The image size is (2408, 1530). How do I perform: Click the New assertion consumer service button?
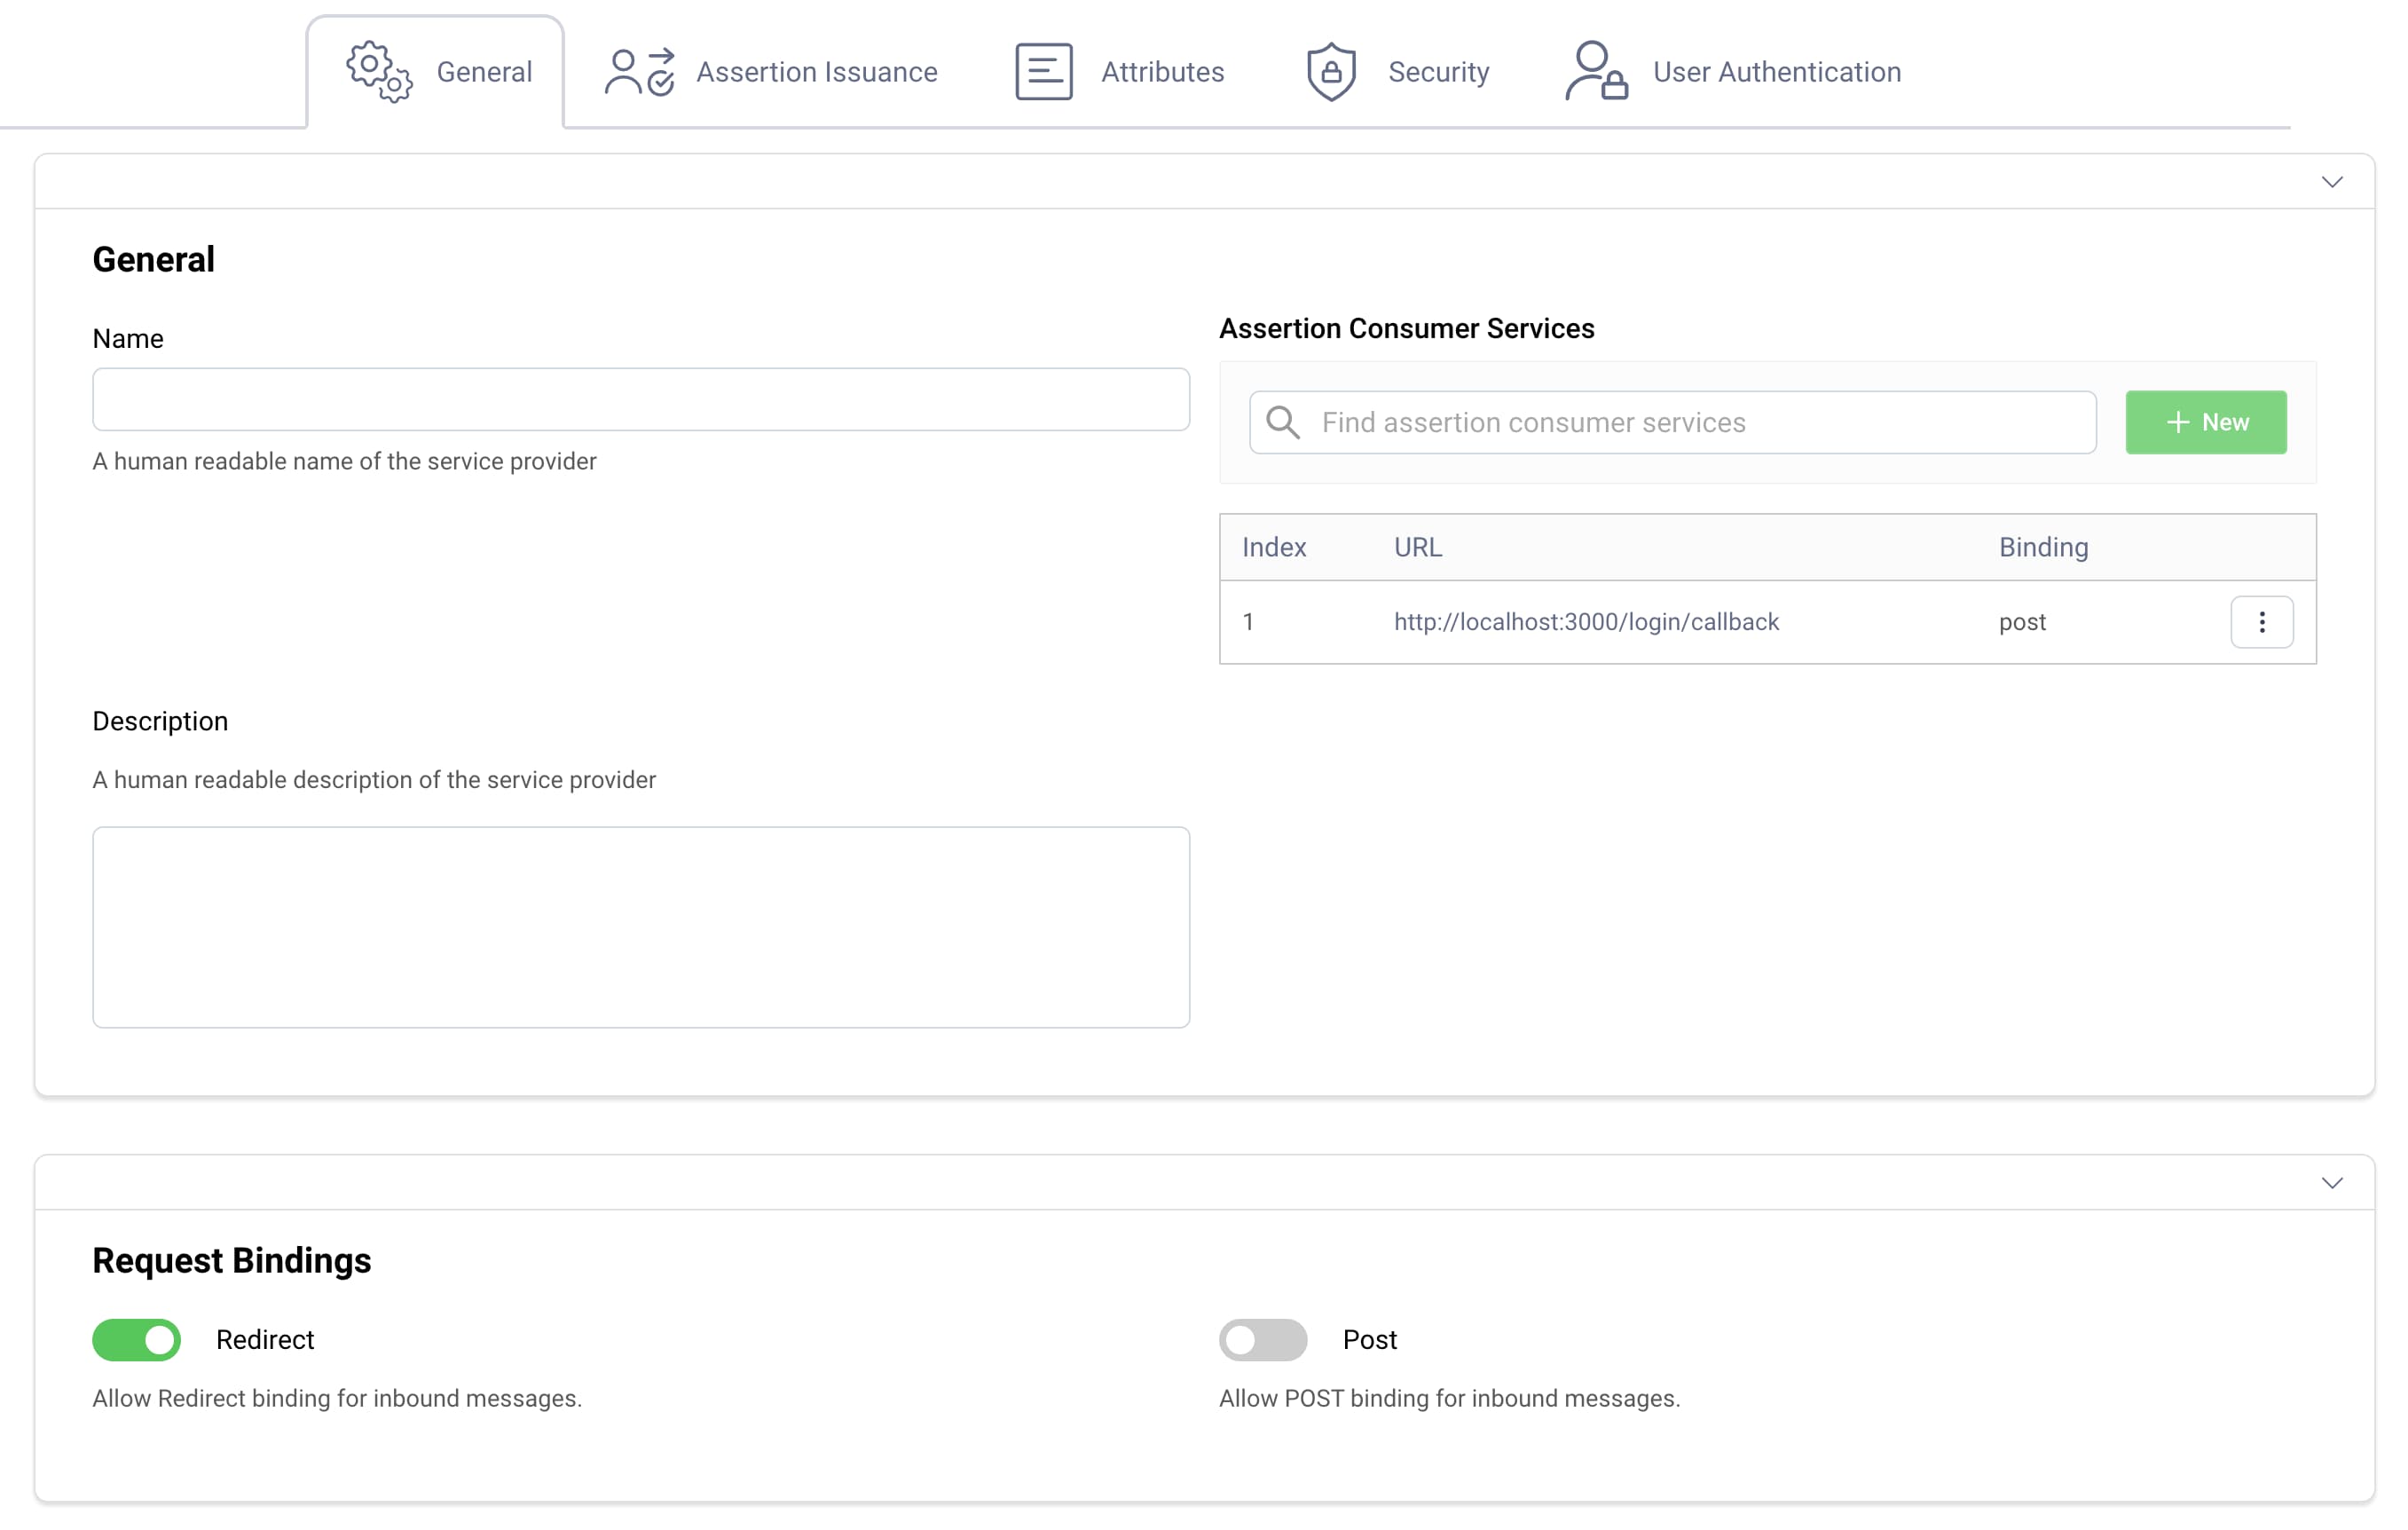(2206, 422)
